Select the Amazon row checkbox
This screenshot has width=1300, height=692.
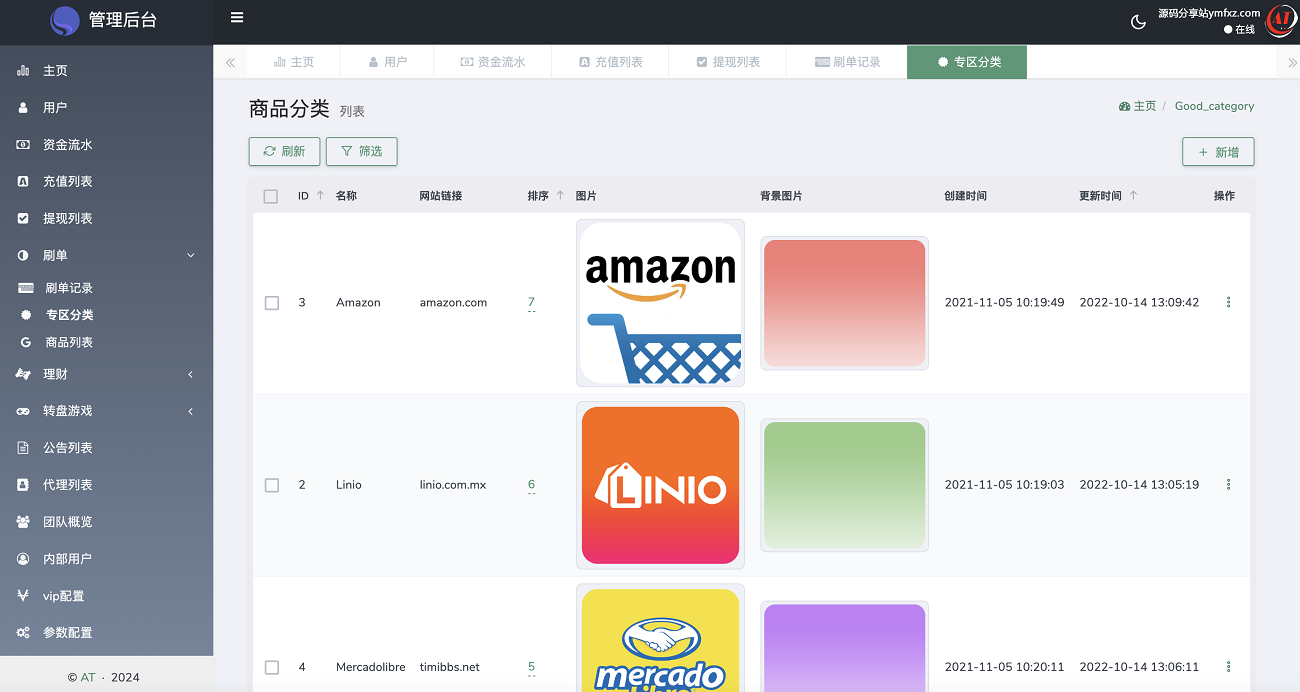[x=272, y=303]
